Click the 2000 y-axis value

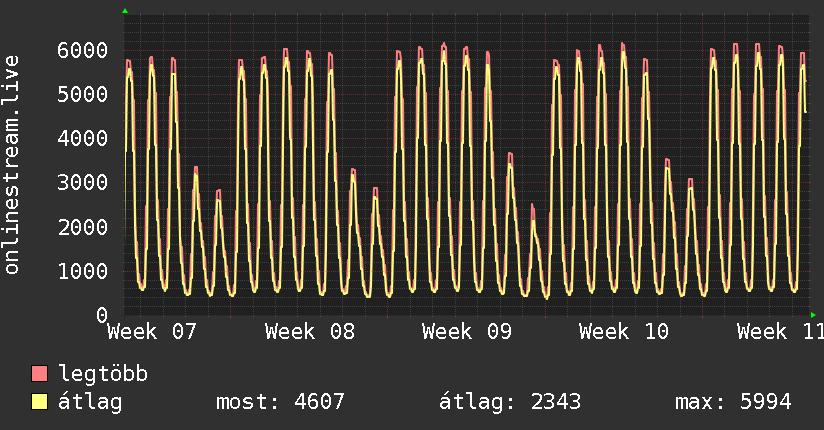pyautogui.click(x=83, y=227)
